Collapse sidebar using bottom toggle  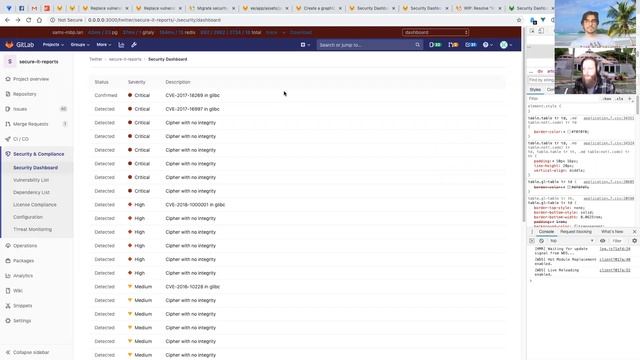tap(27, 352)
